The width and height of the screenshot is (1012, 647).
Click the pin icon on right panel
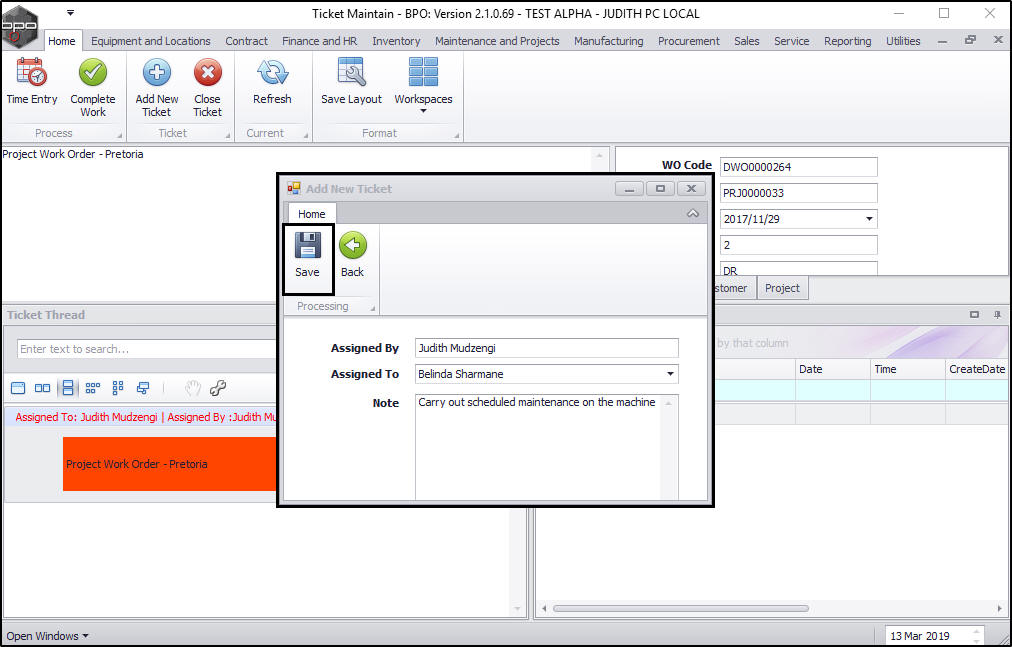click(997, 314)
